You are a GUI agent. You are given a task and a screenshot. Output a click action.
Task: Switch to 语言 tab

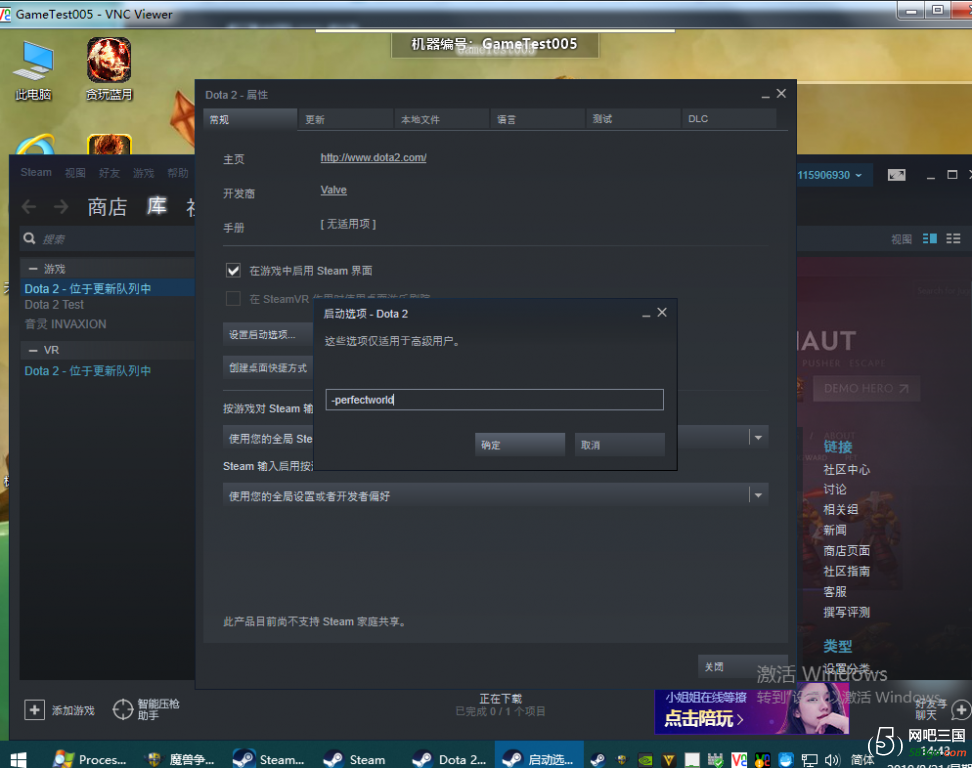coord(538,119)
